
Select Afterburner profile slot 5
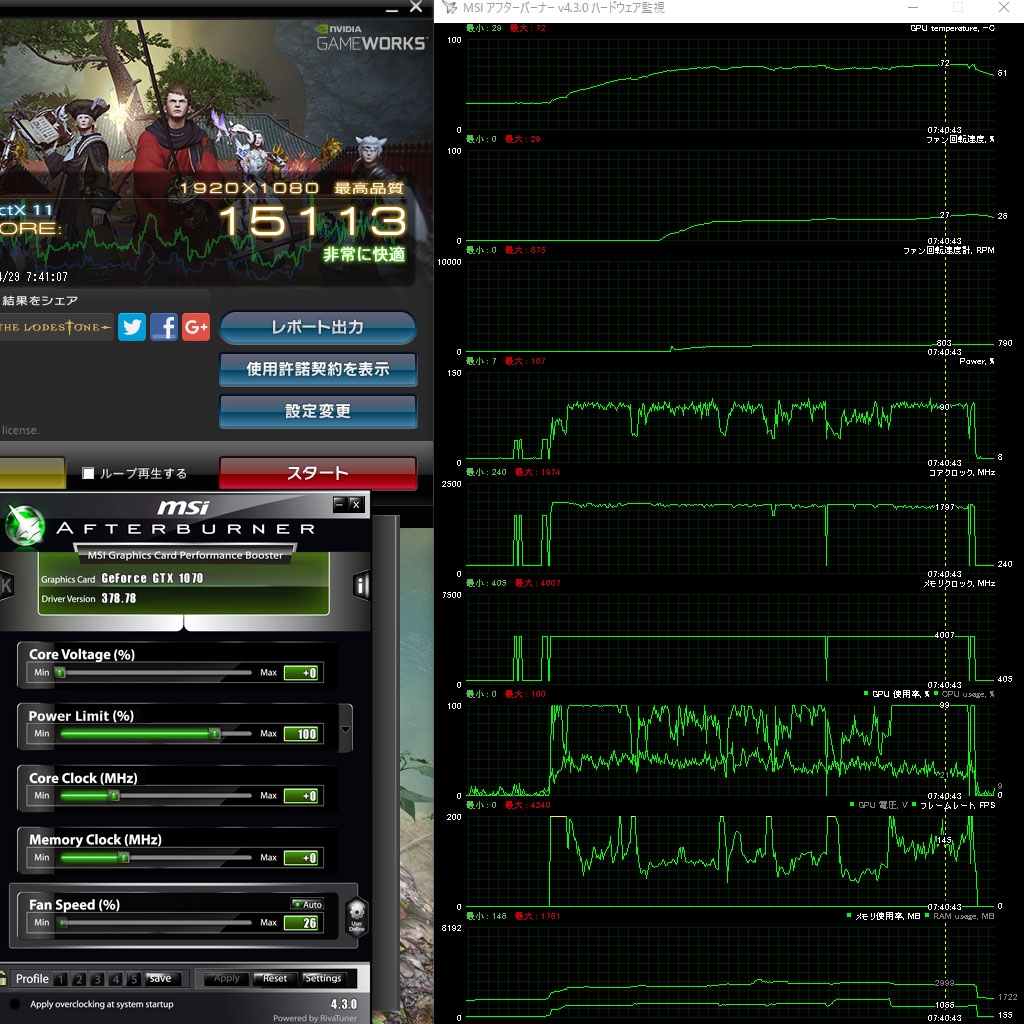[134, 979]
